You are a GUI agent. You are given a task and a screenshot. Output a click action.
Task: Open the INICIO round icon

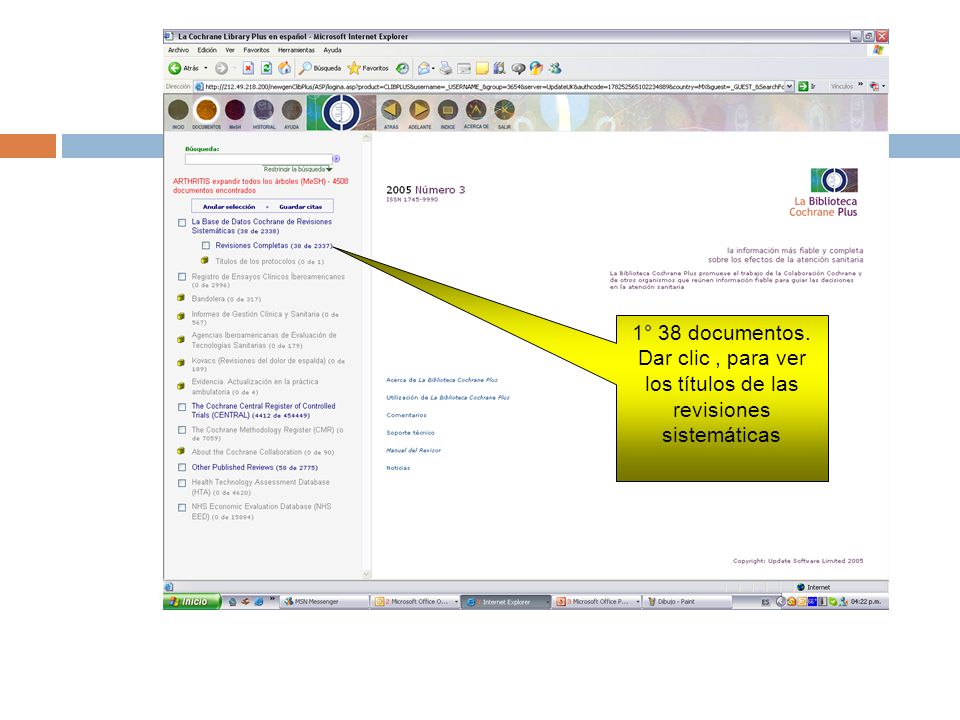pyautogui.click(x=178, y=111)
